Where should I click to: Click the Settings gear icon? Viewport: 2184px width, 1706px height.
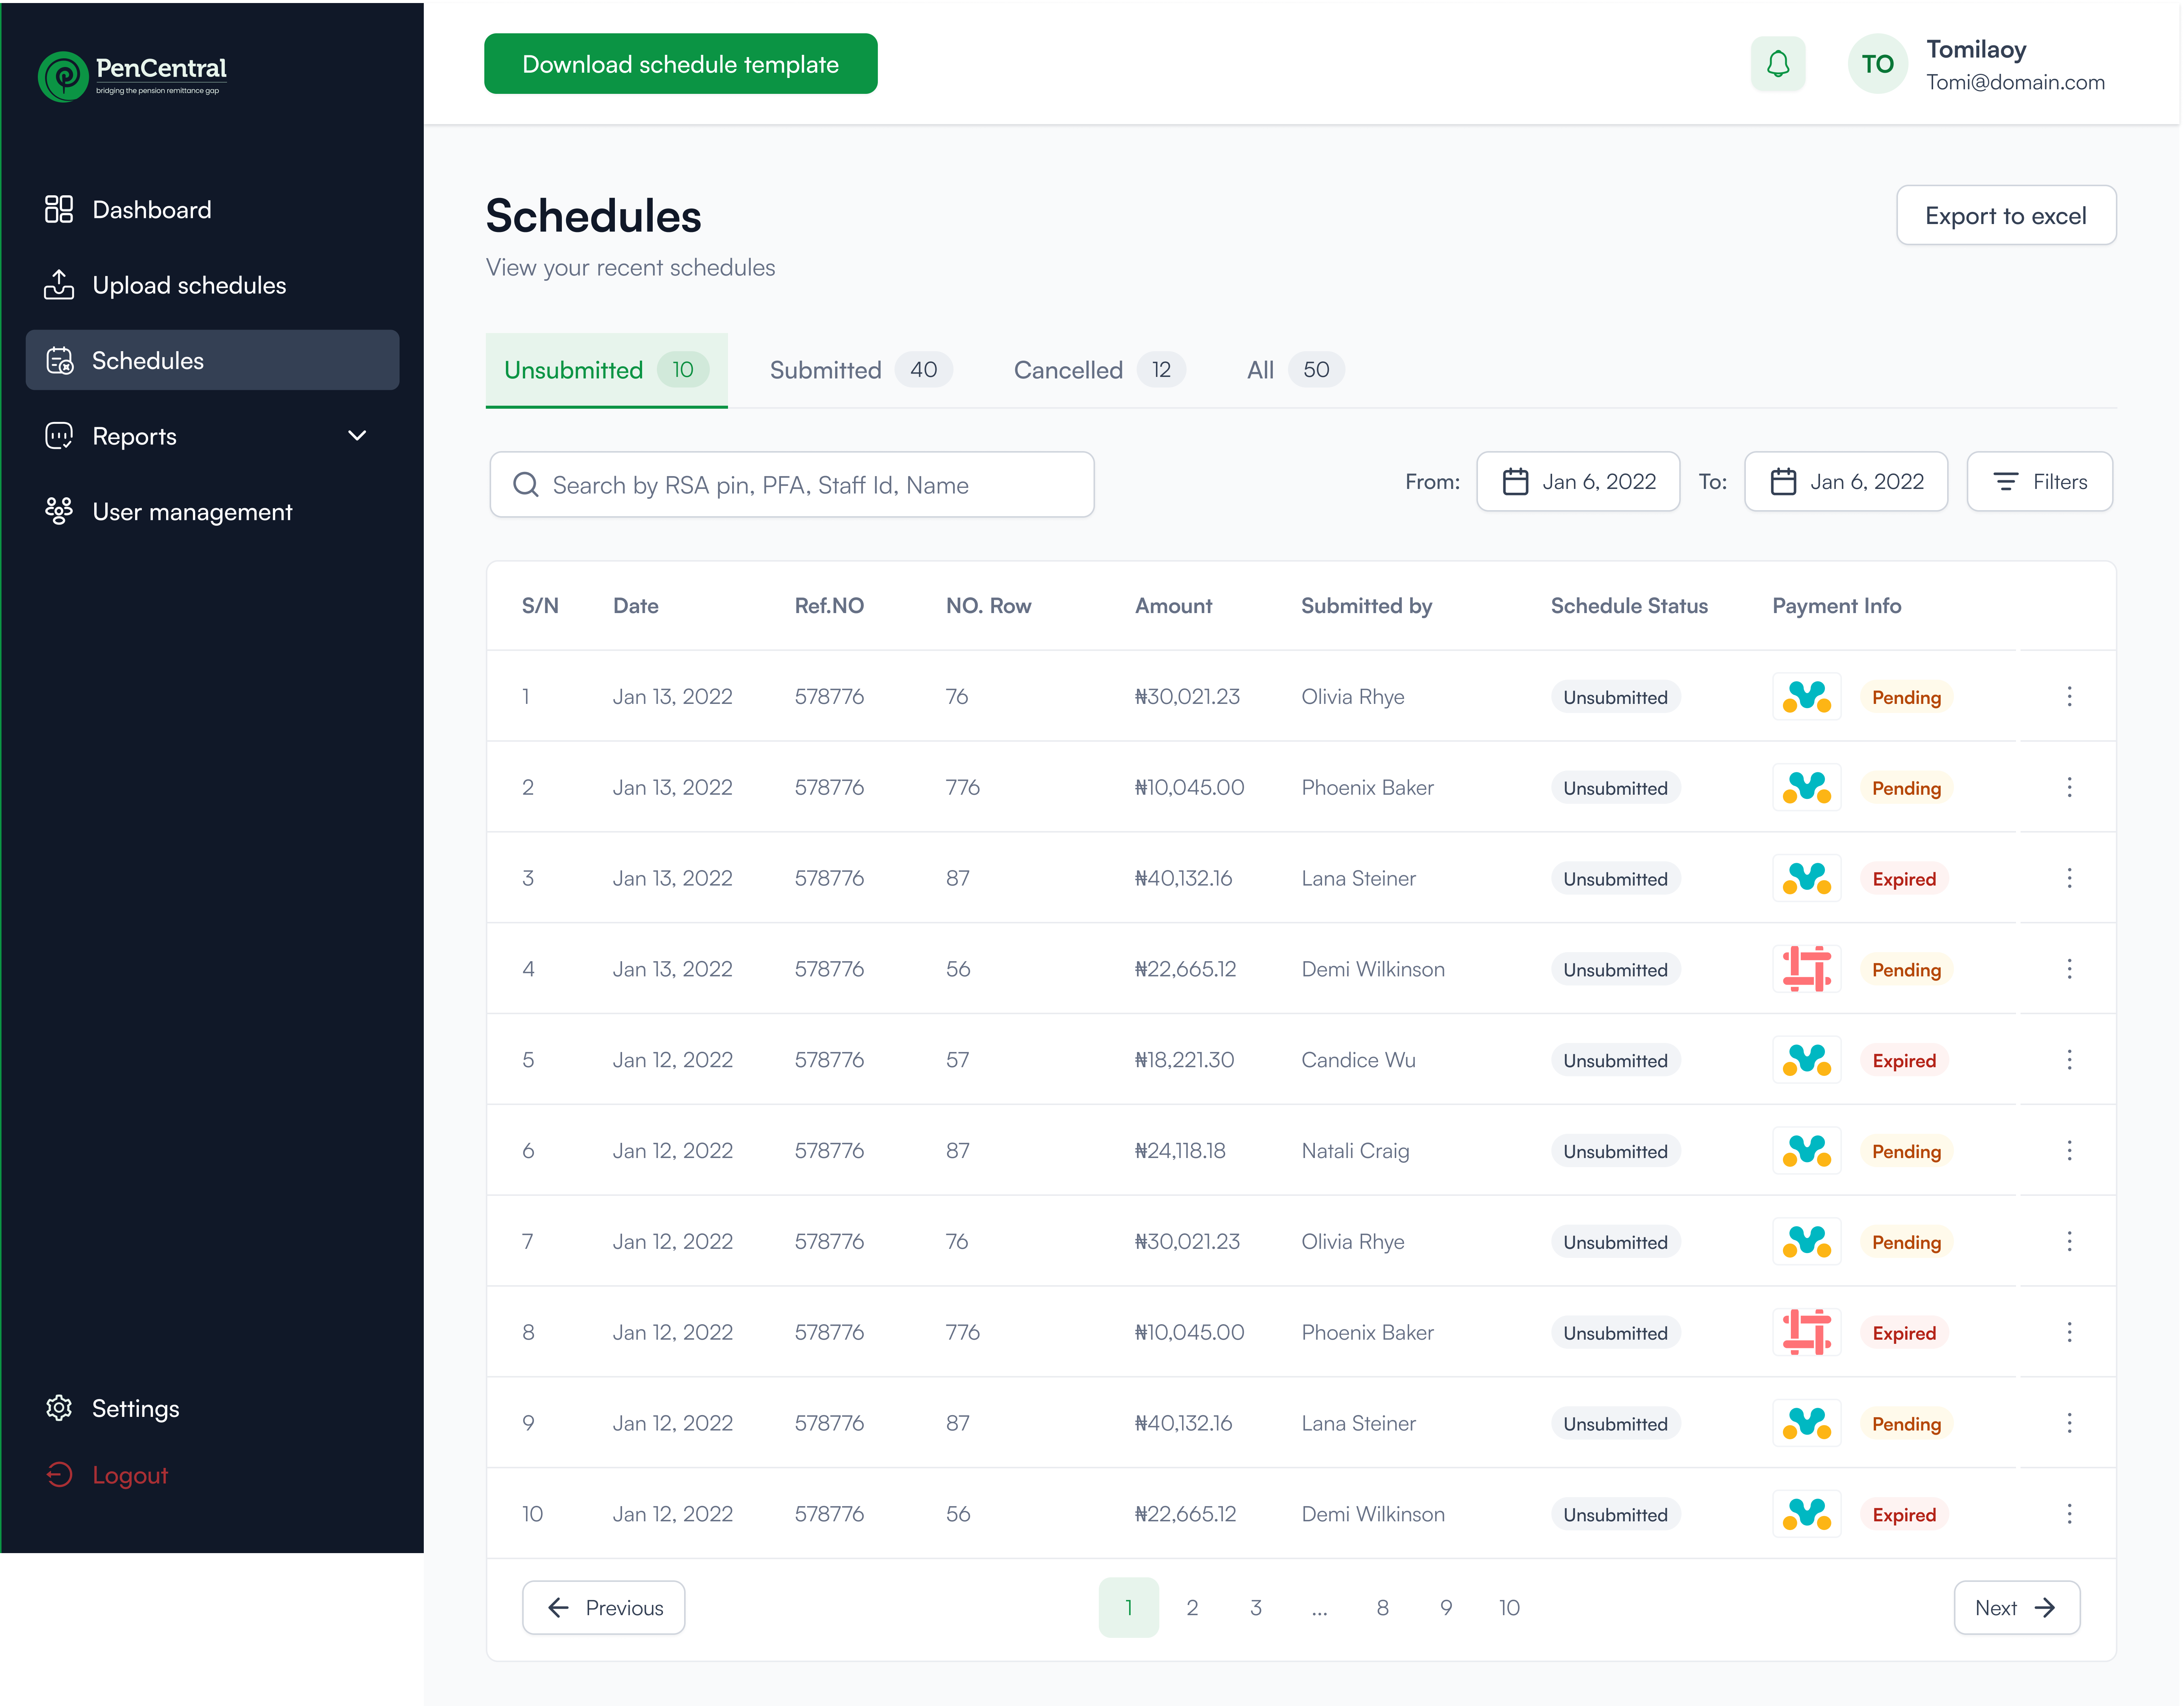59,1408
